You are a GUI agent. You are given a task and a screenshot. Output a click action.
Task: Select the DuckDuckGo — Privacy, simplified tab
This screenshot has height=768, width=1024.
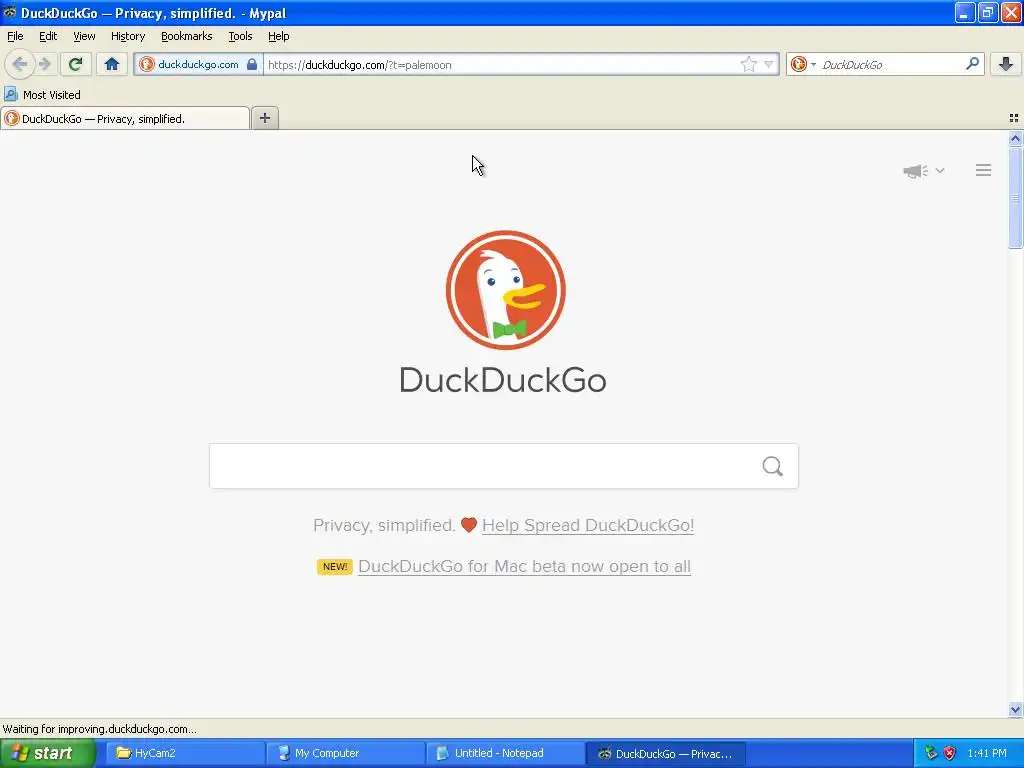(125, 118)
